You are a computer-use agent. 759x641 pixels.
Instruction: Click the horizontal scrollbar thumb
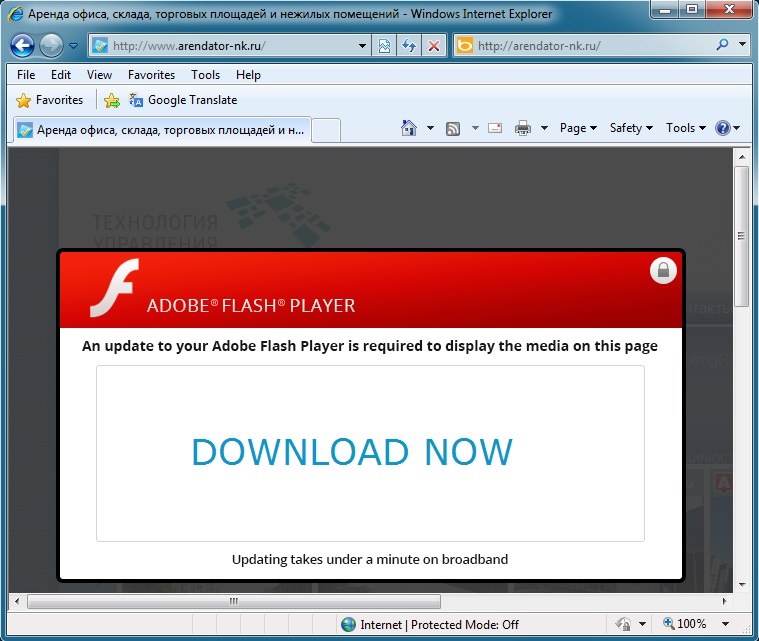click(x=234, y=602)
